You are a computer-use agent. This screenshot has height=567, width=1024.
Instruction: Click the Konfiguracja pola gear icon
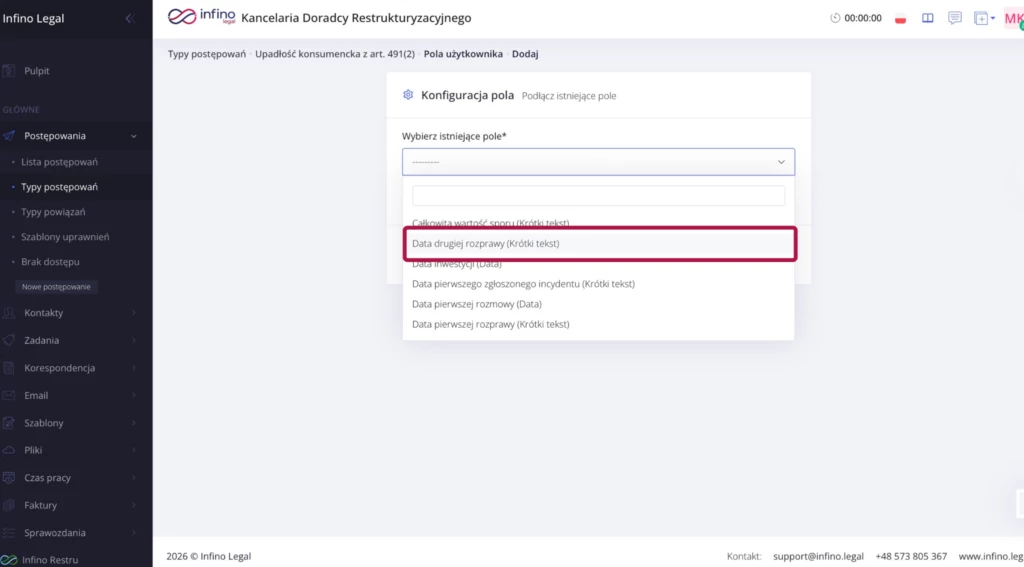point(408,95)
